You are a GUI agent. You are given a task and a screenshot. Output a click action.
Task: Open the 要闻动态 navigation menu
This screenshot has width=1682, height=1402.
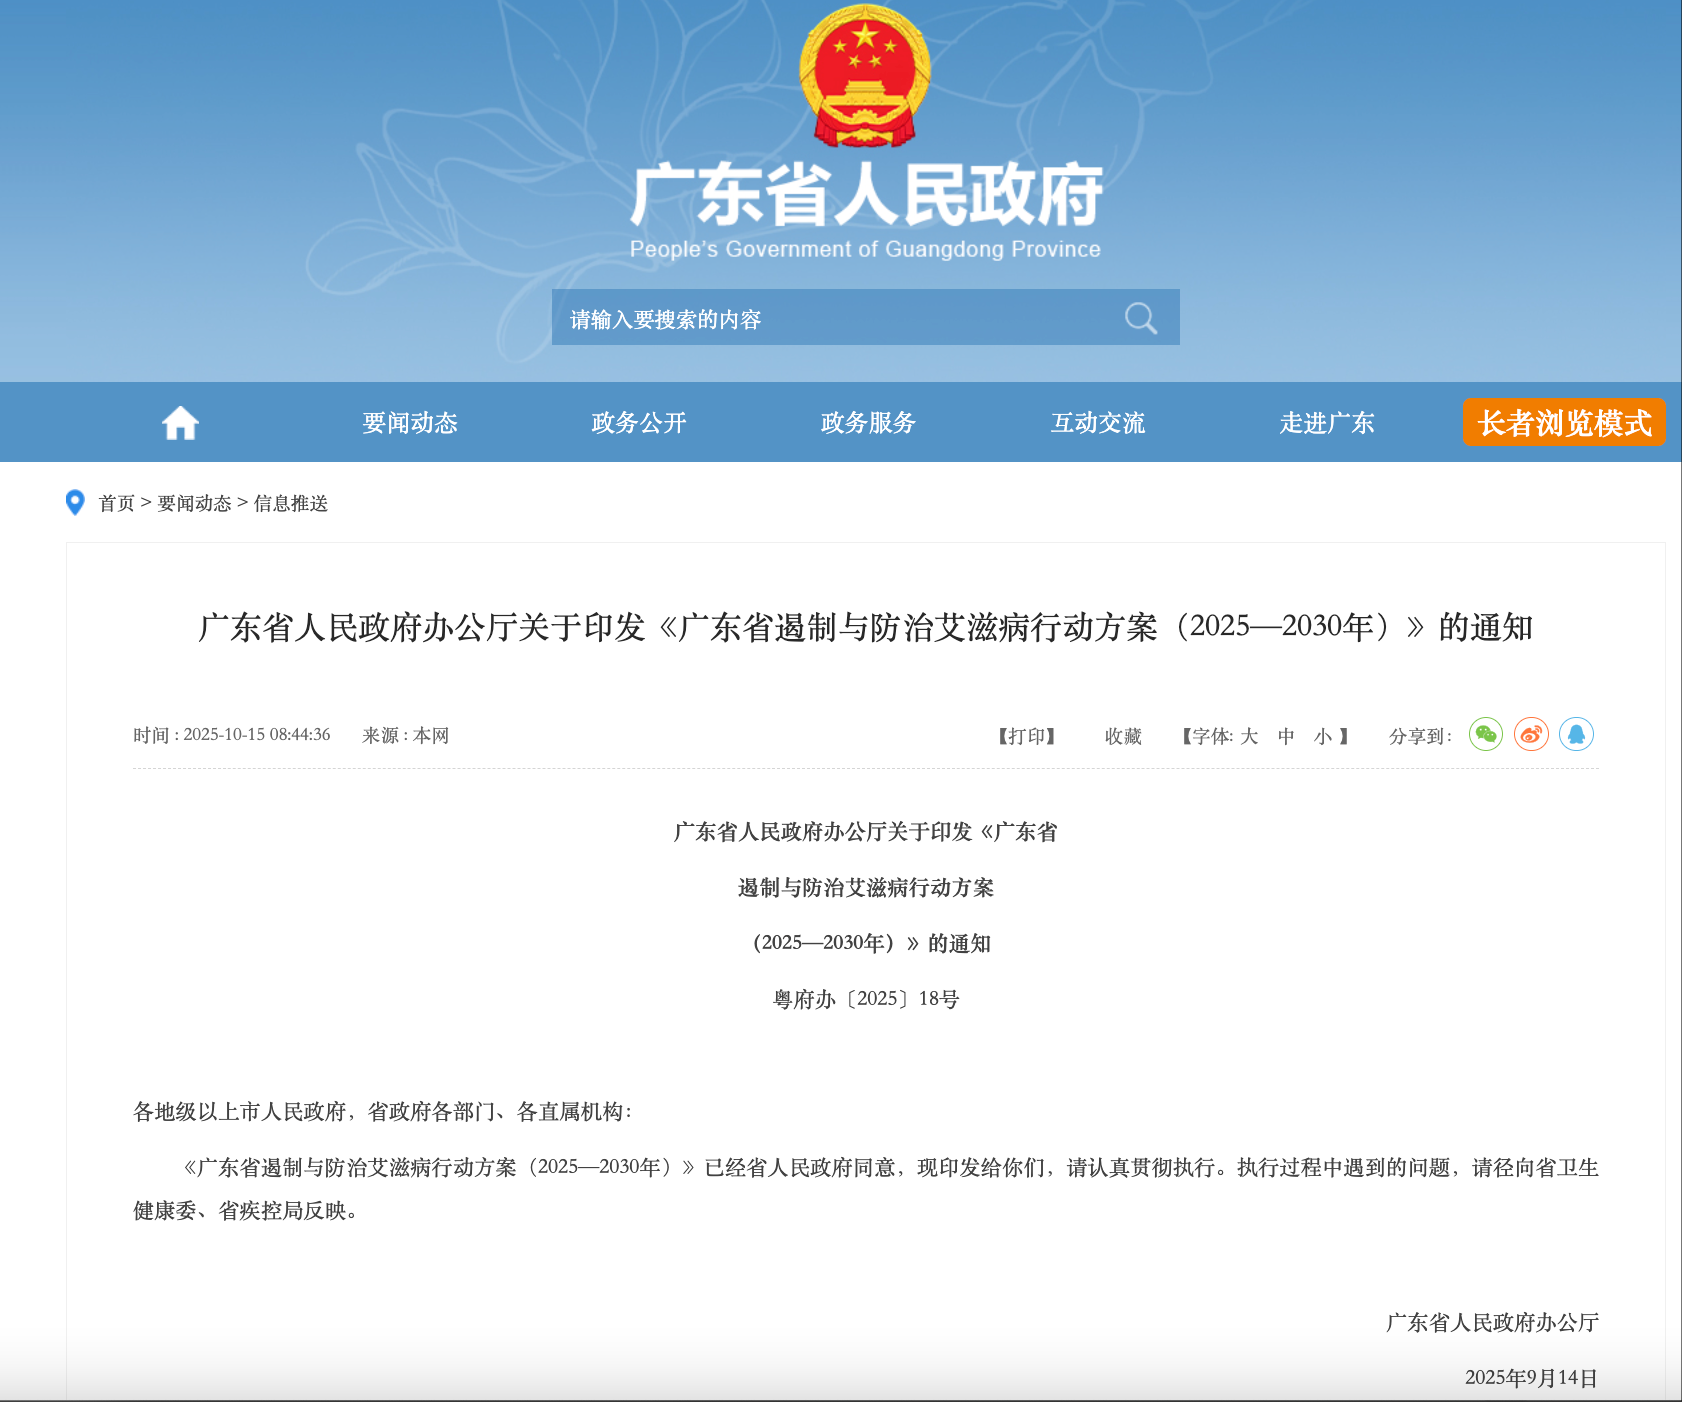tap(410, 423)
